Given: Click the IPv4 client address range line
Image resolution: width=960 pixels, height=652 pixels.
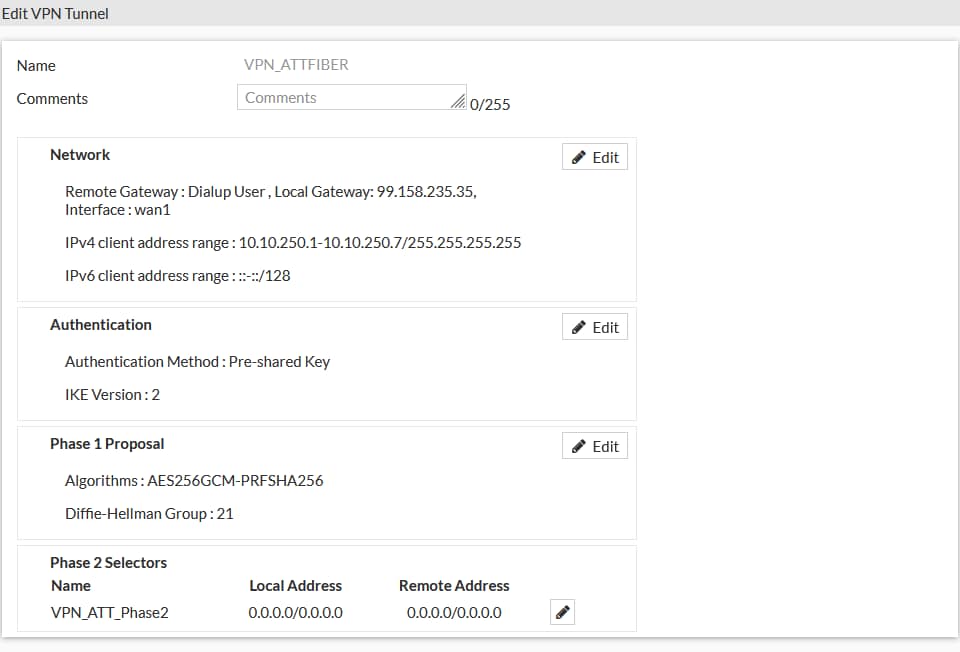Looking at the screenshot, I should pyautogui.click(x=293, y=243).
